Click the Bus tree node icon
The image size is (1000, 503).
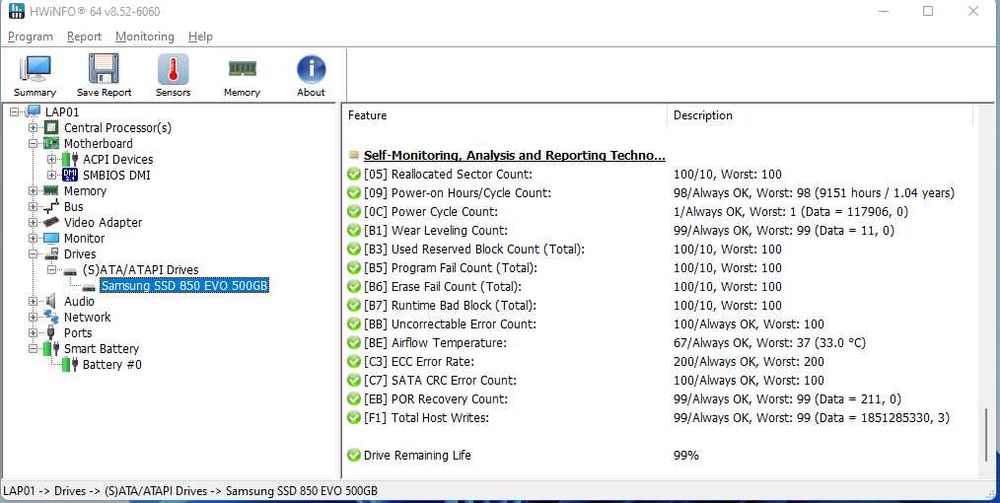51,207
